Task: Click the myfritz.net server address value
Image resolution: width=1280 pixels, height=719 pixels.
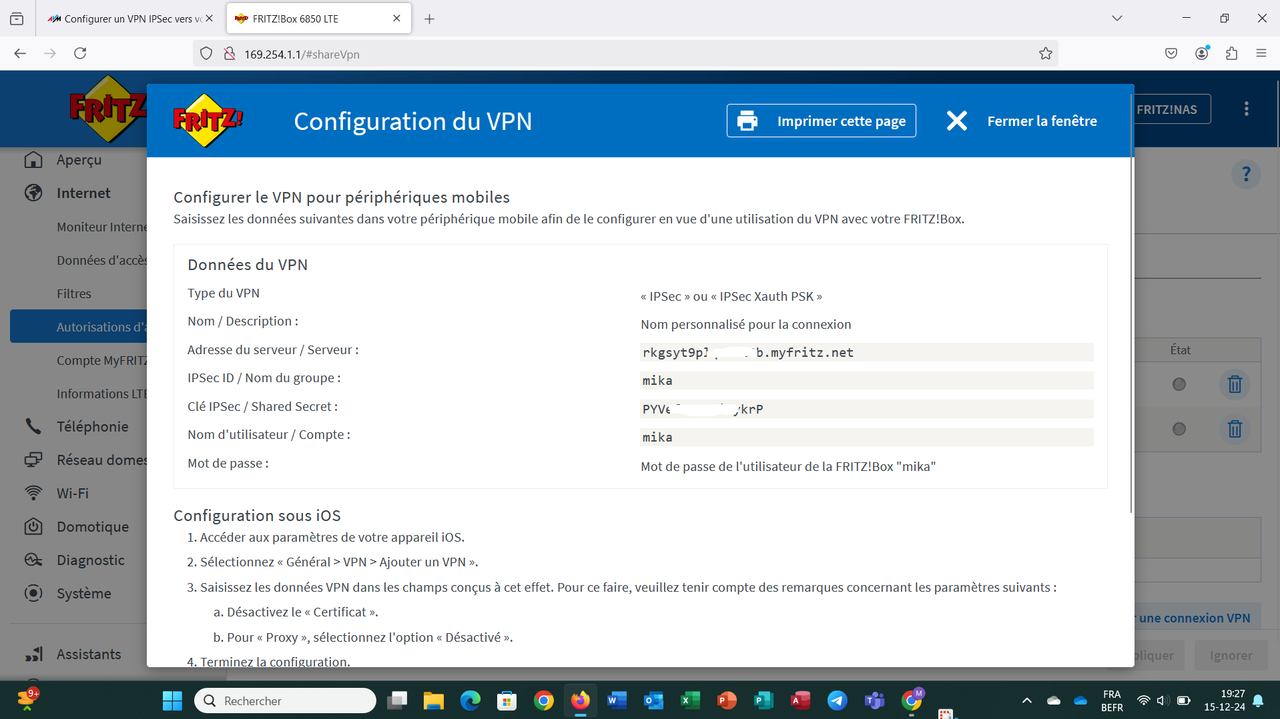Action: (x=867, y=352)
